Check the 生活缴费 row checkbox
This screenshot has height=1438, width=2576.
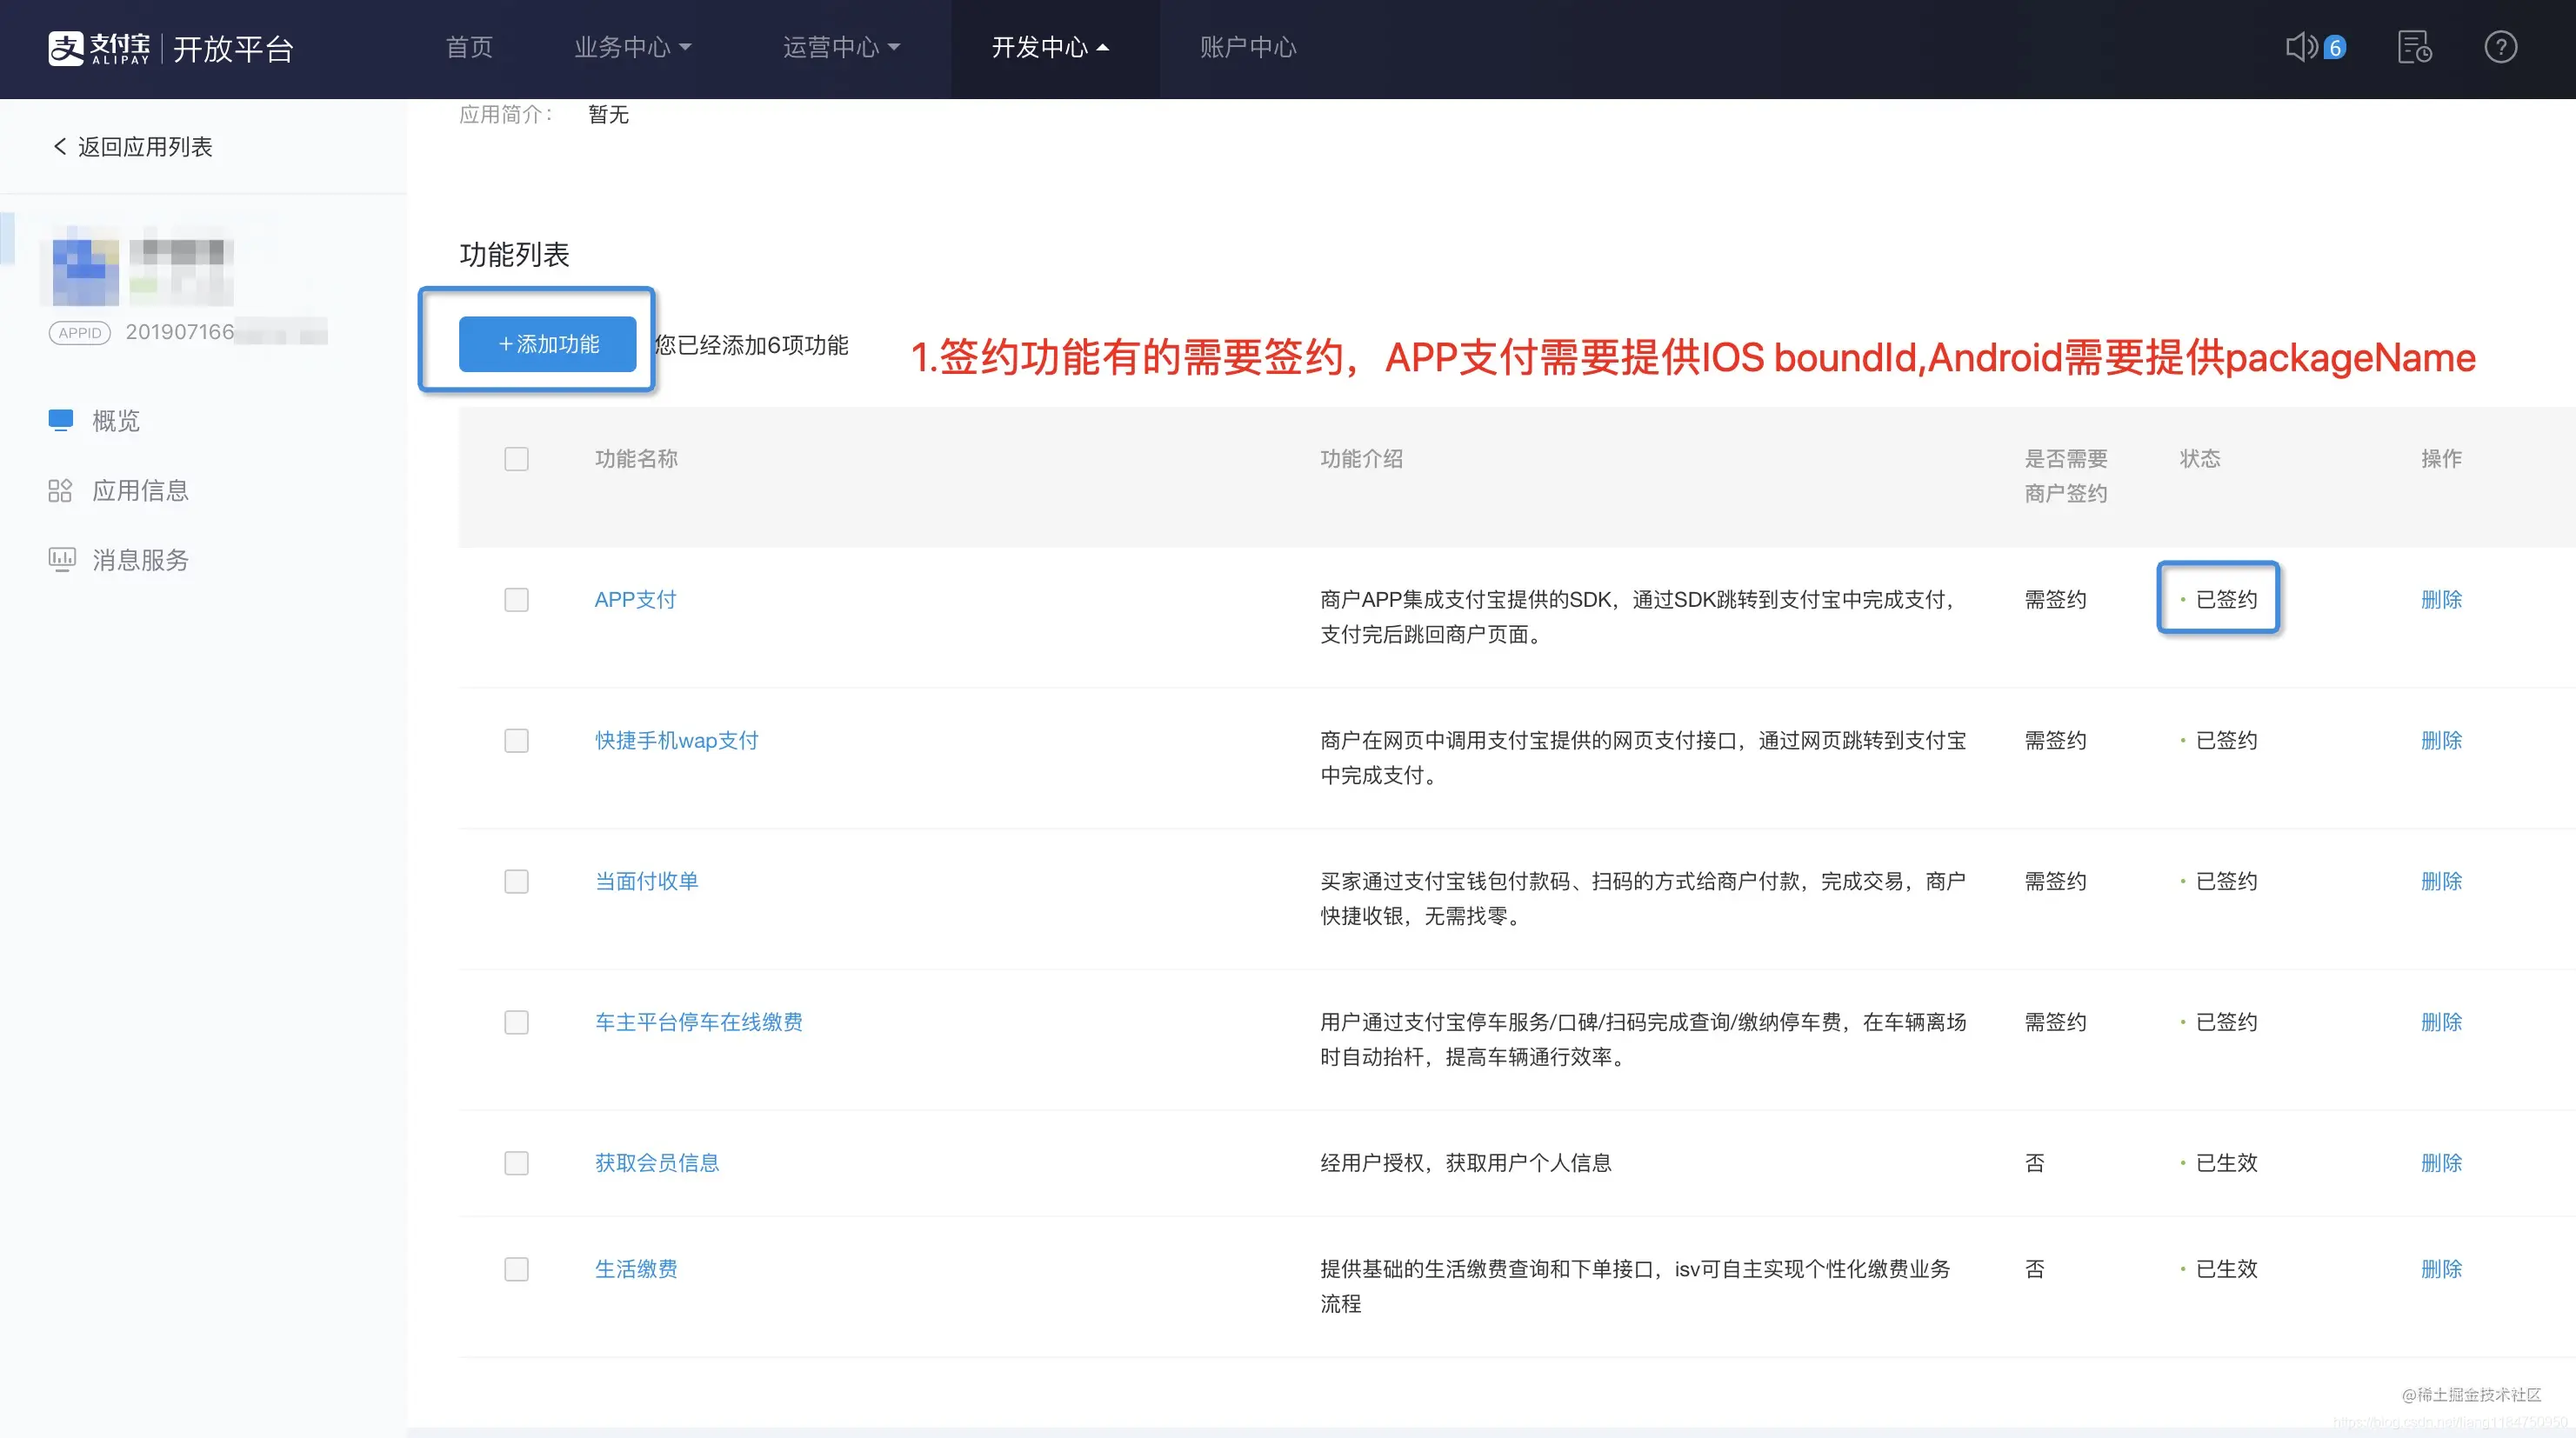[516, 1270]
